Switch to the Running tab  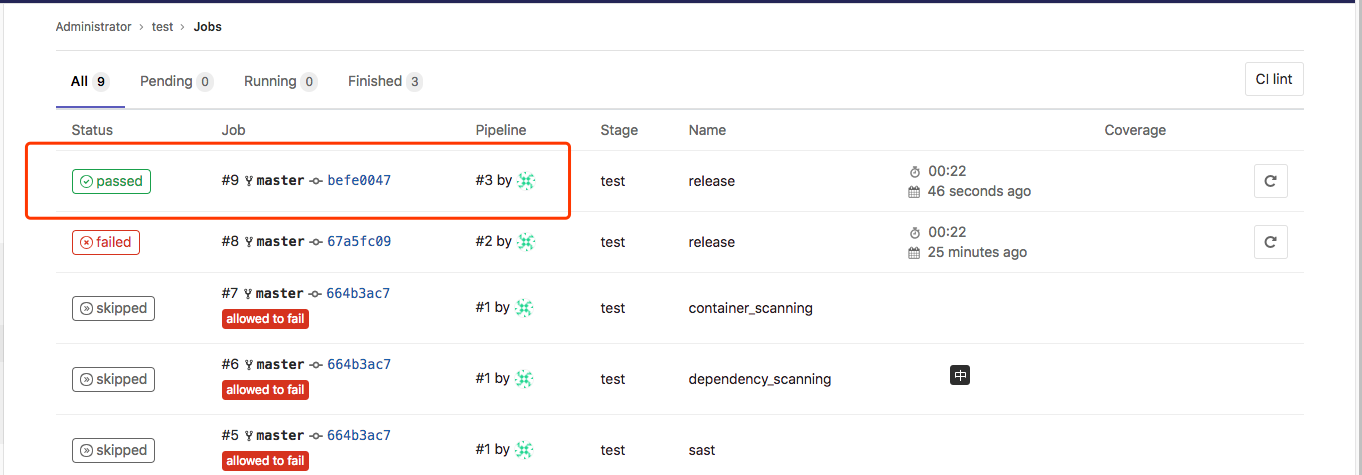click(280, 81)
